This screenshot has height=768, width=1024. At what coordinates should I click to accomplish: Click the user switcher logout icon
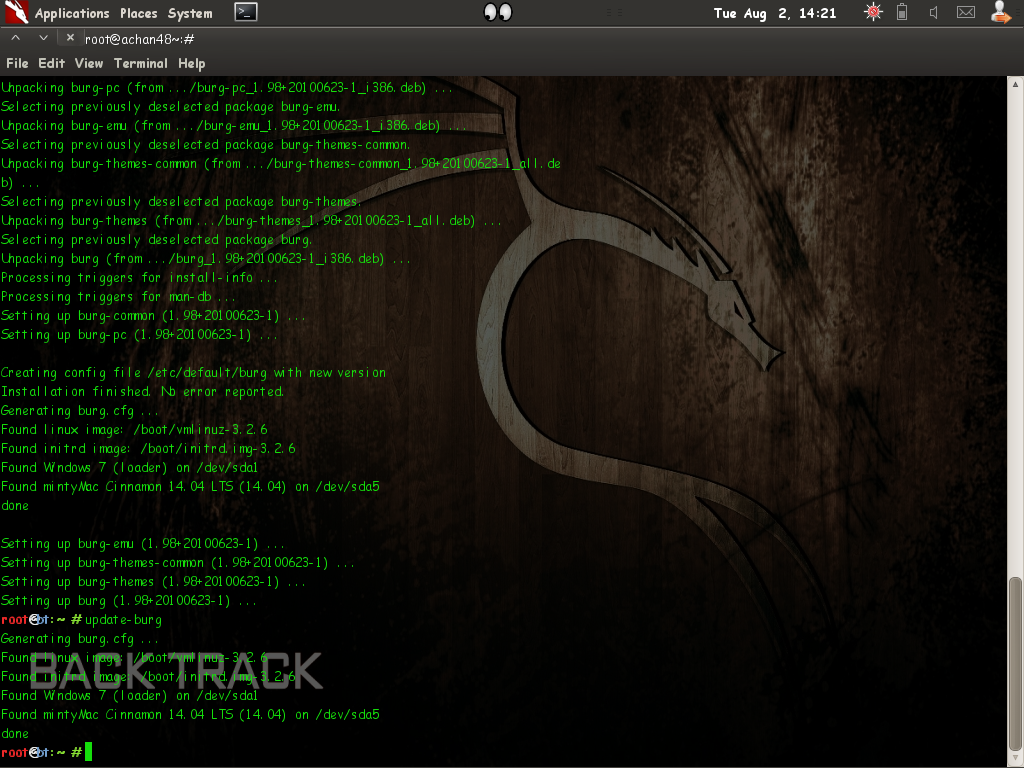tap(999, 12)
